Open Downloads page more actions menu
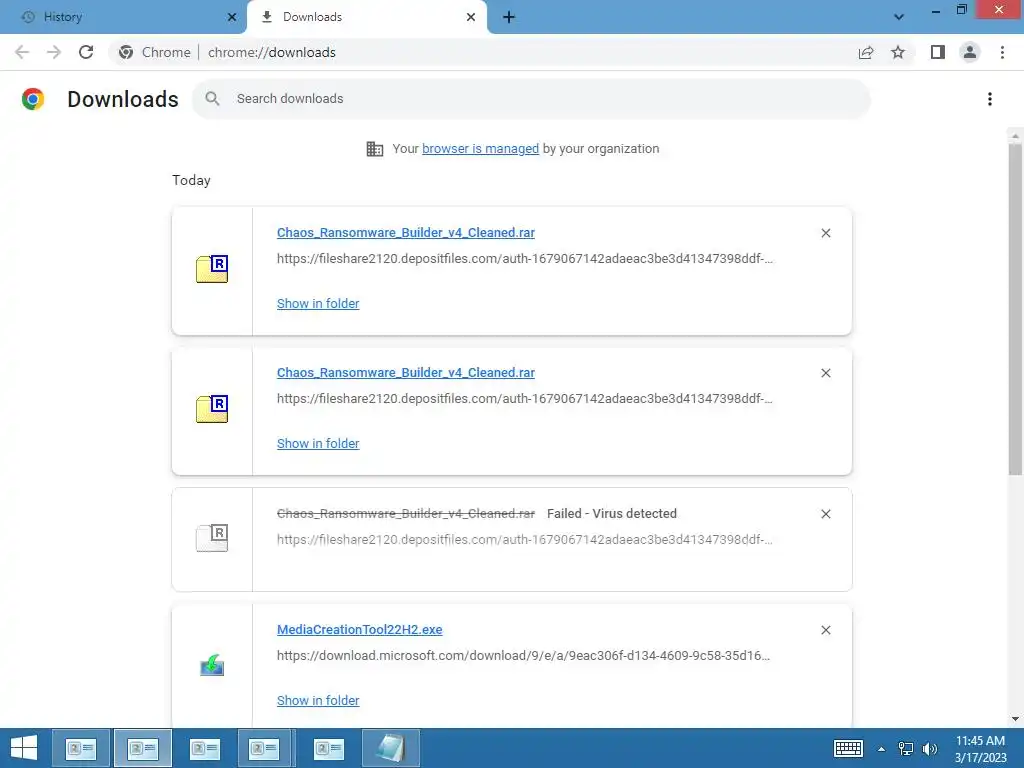The height and width of the screenshot is (768, 1024). 990,99
